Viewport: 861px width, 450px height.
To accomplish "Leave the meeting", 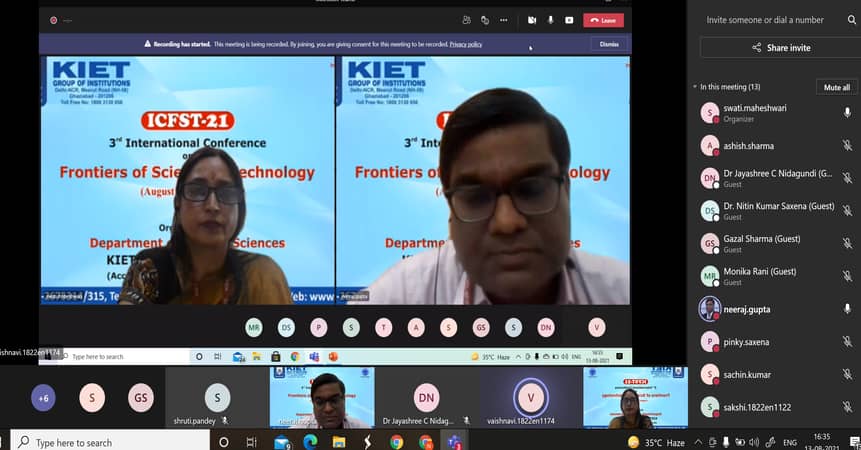I will 603,20.
